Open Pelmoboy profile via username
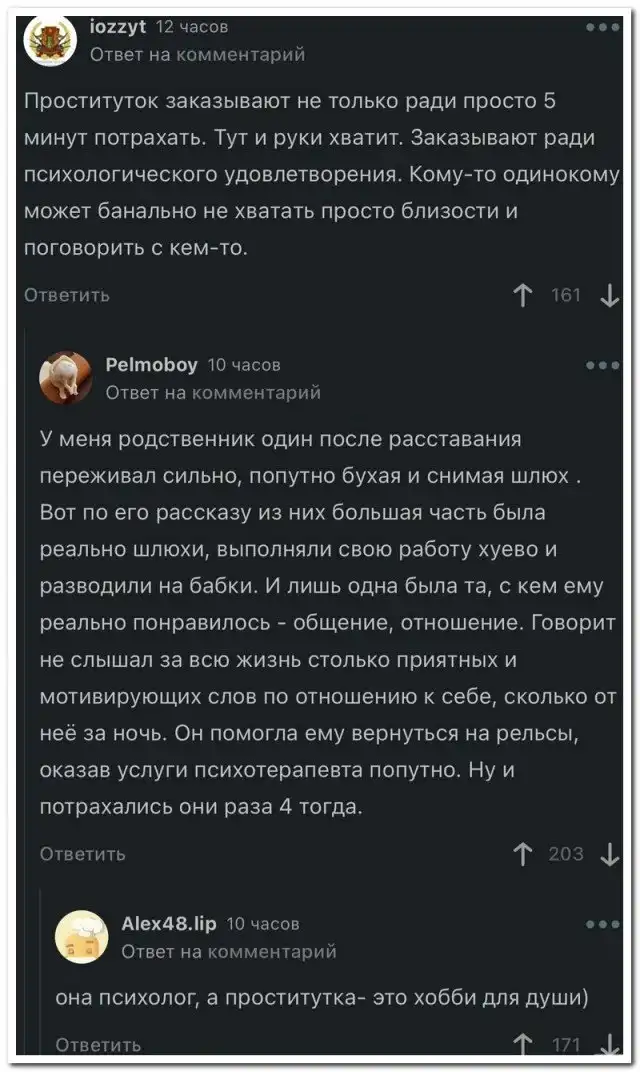This screenshot has width=640, height=1072. [151, 365]
